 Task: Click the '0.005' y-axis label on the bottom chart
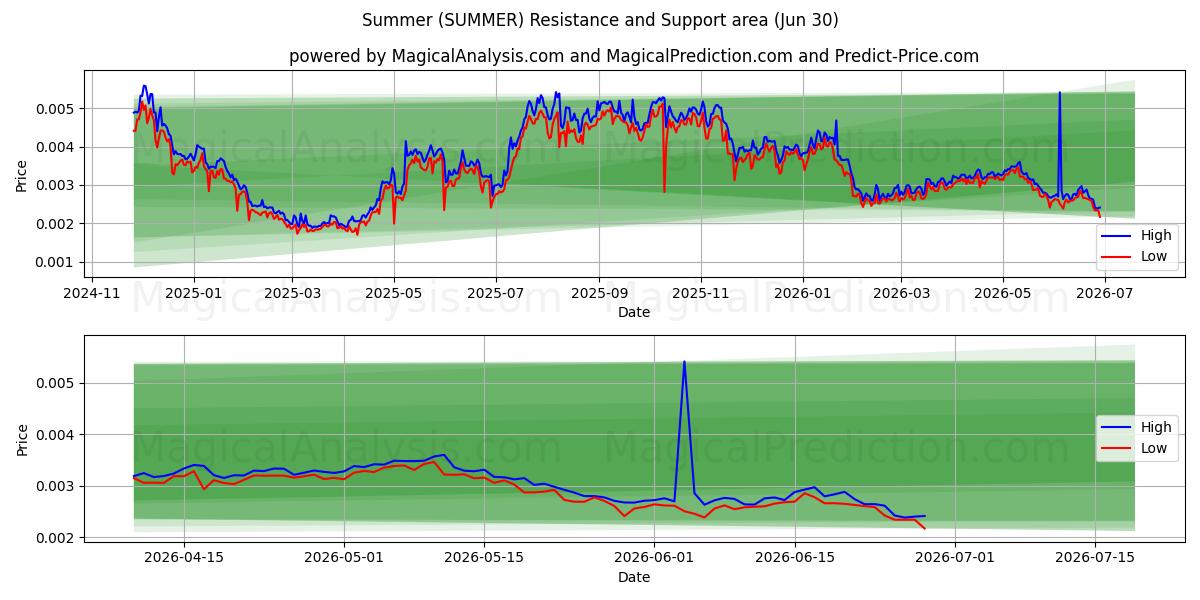coord(57,383)
